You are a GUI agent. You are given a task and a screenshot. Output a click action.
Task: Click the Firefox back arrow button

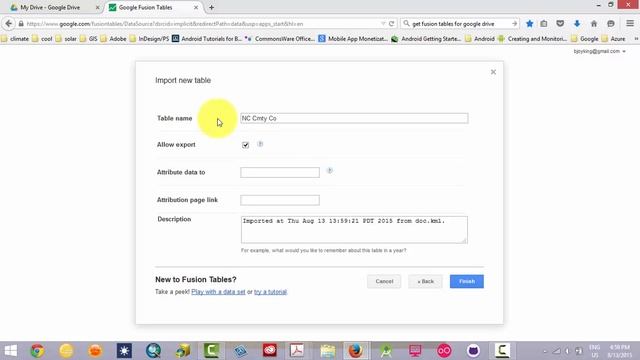click(x=9, y=24)
